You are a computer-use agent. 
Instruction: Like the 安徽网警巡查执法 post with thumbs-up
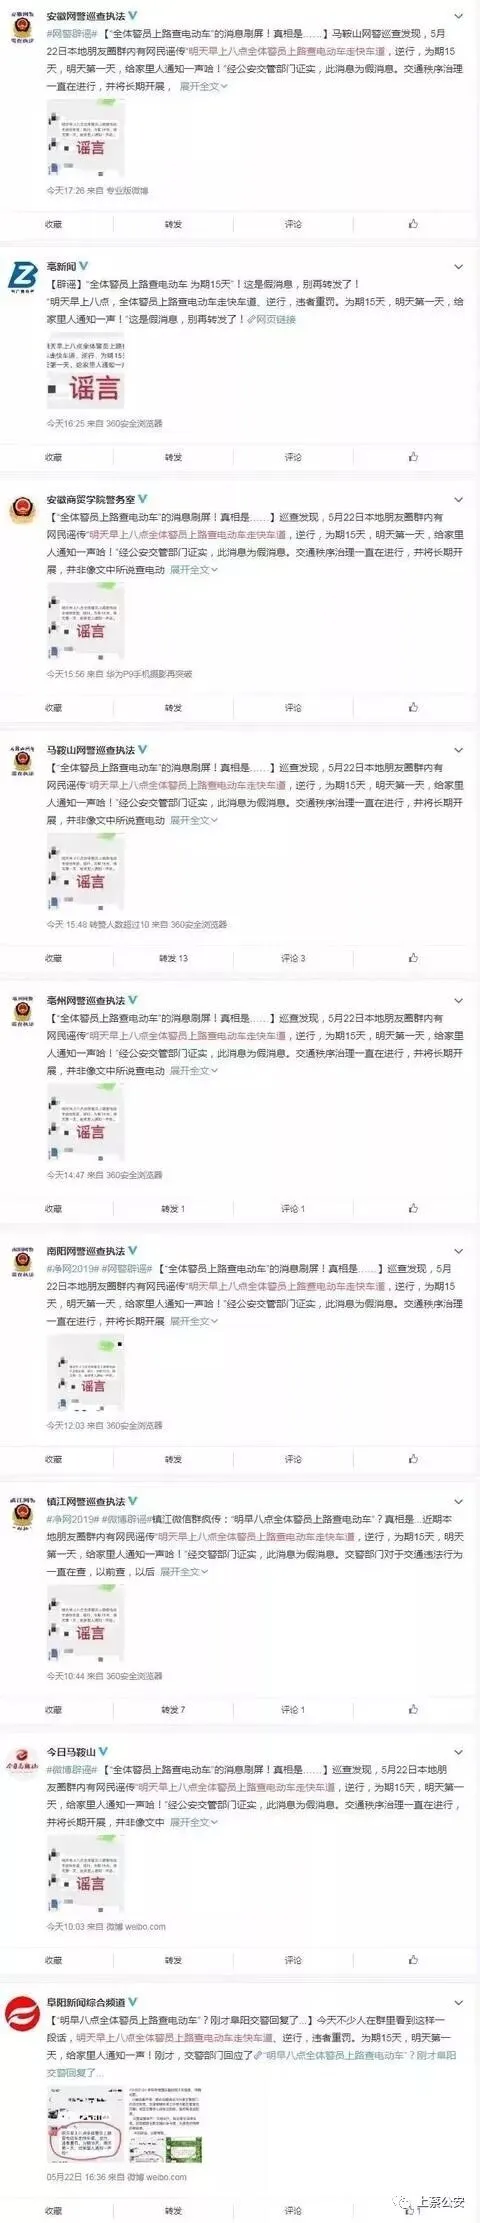(413, 224)
